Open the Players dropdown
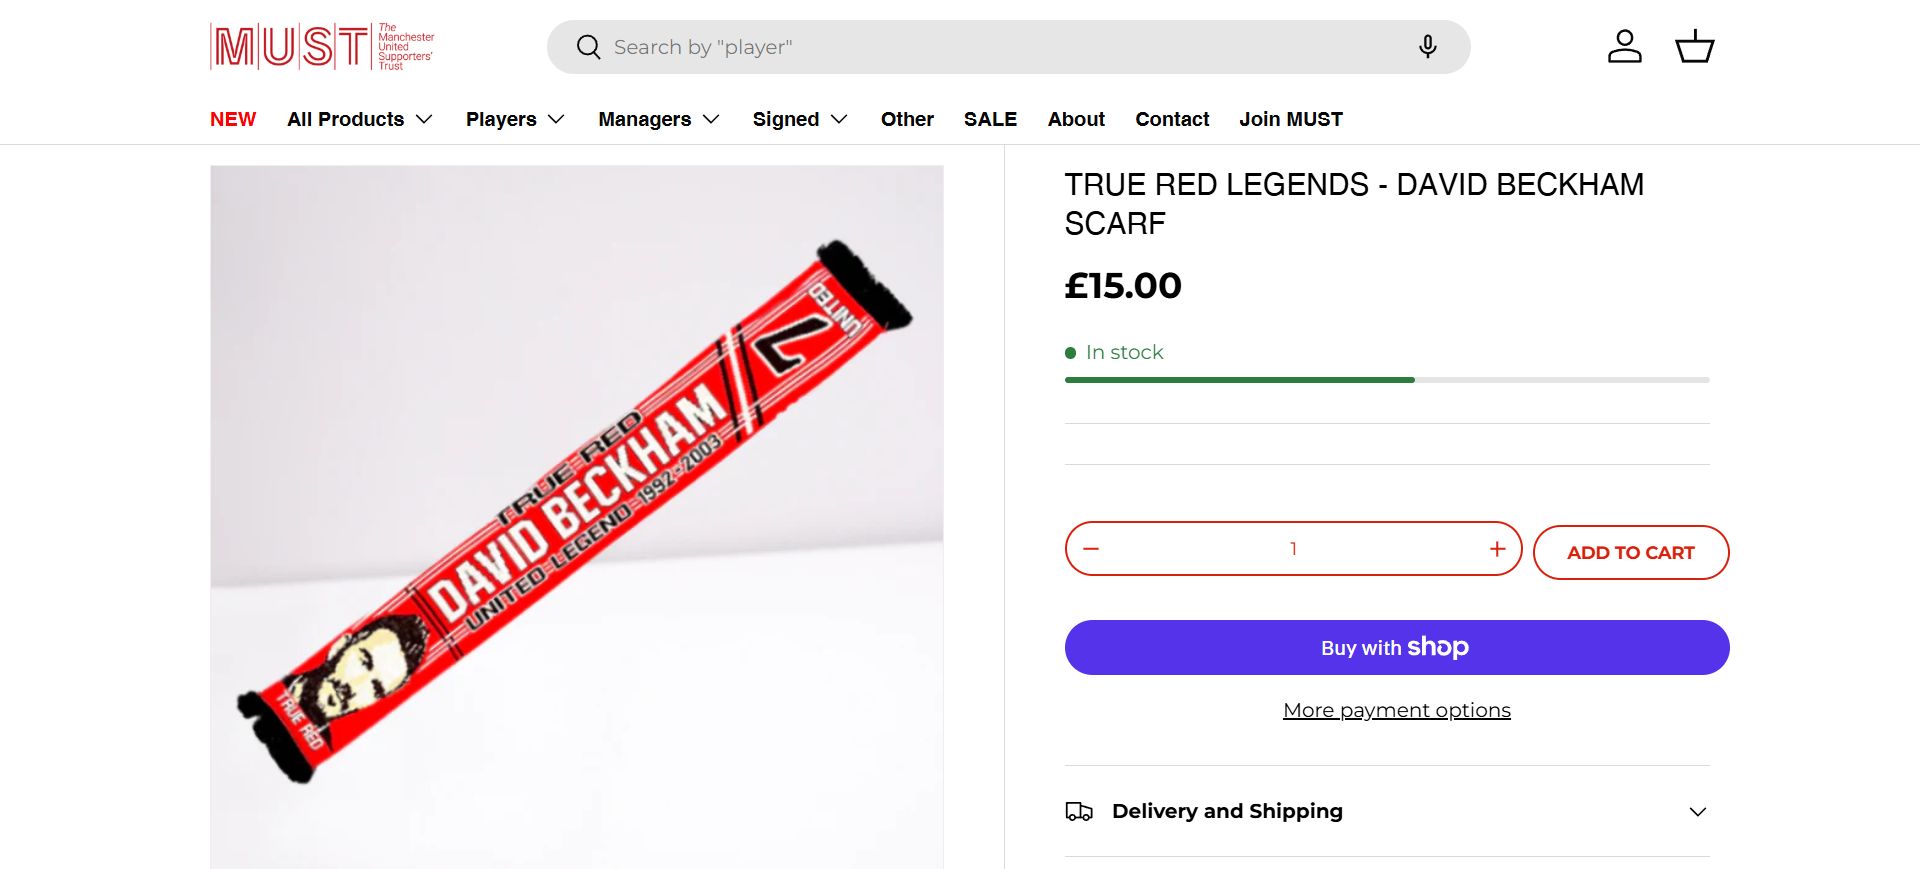Image resolution: width=1920 pixels, height=869 pixels. 515,119
